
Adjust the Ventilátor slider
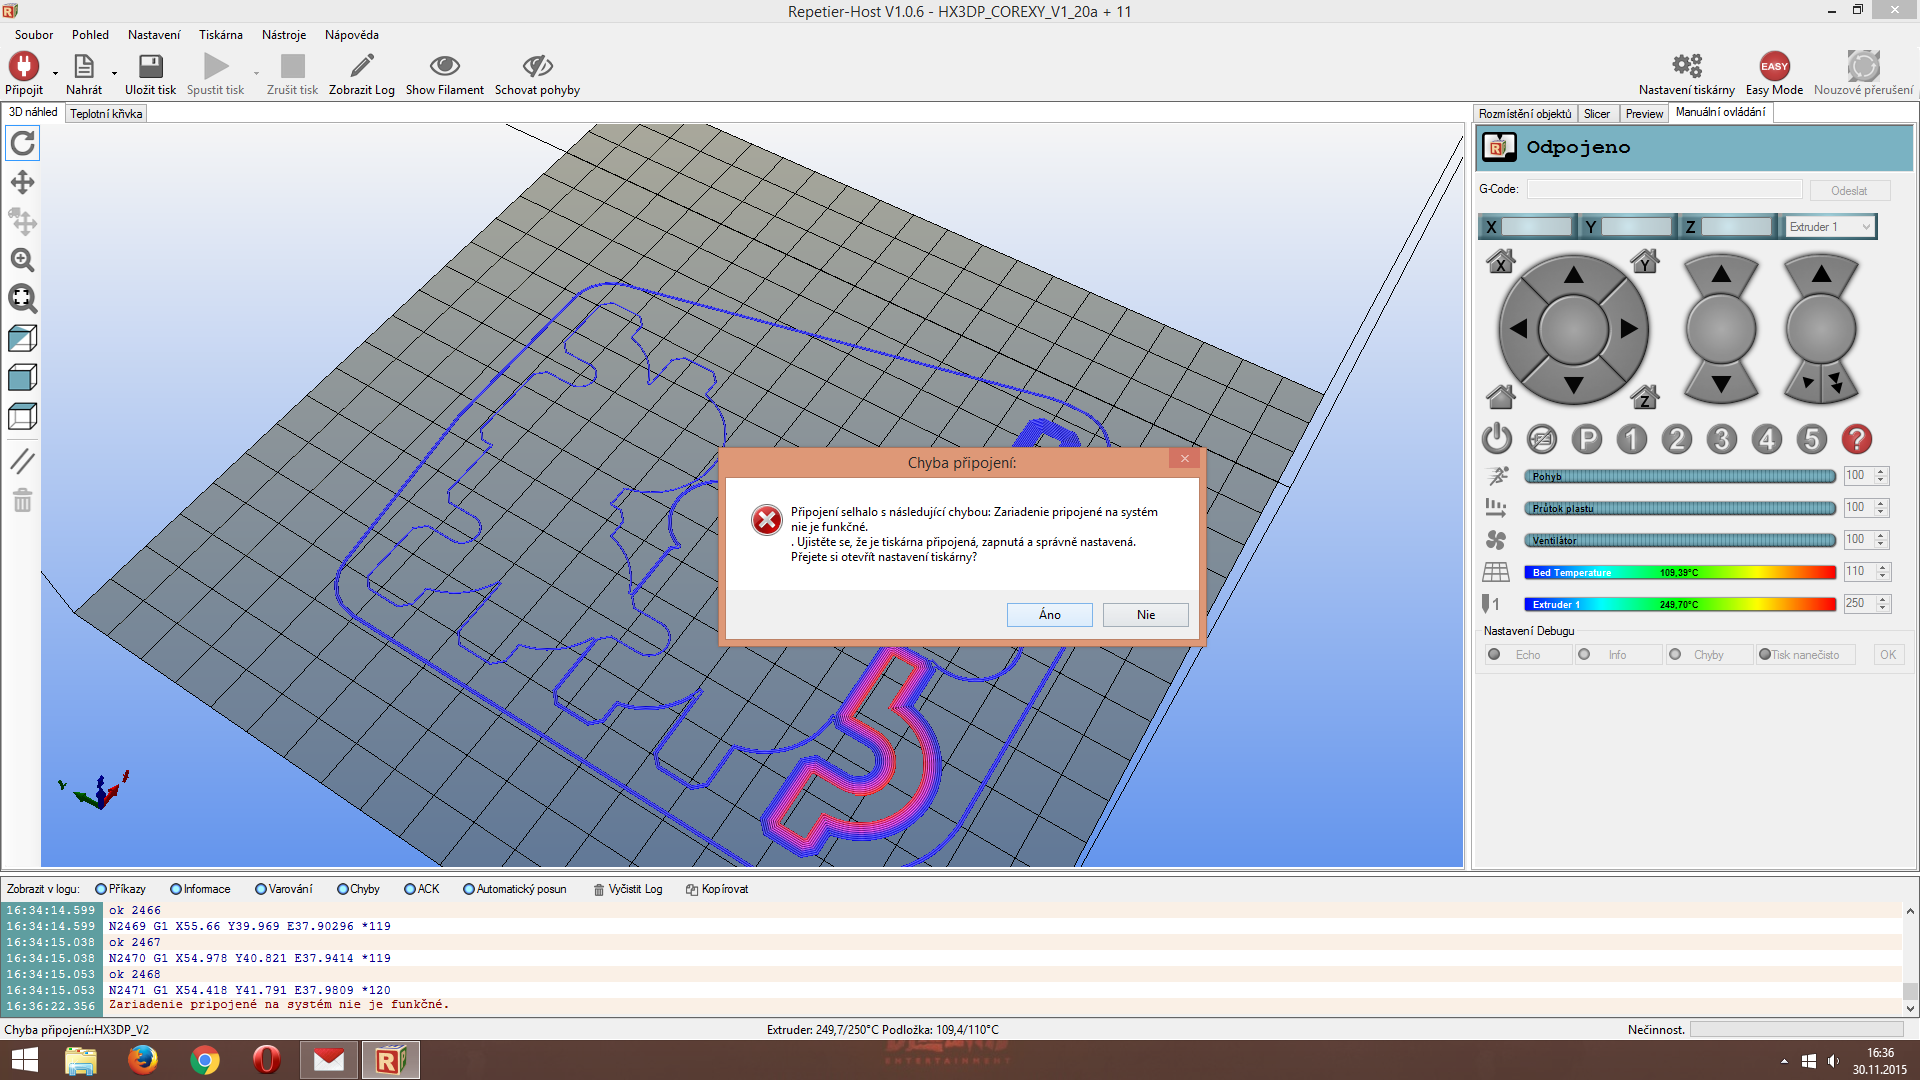point(1680,540)
